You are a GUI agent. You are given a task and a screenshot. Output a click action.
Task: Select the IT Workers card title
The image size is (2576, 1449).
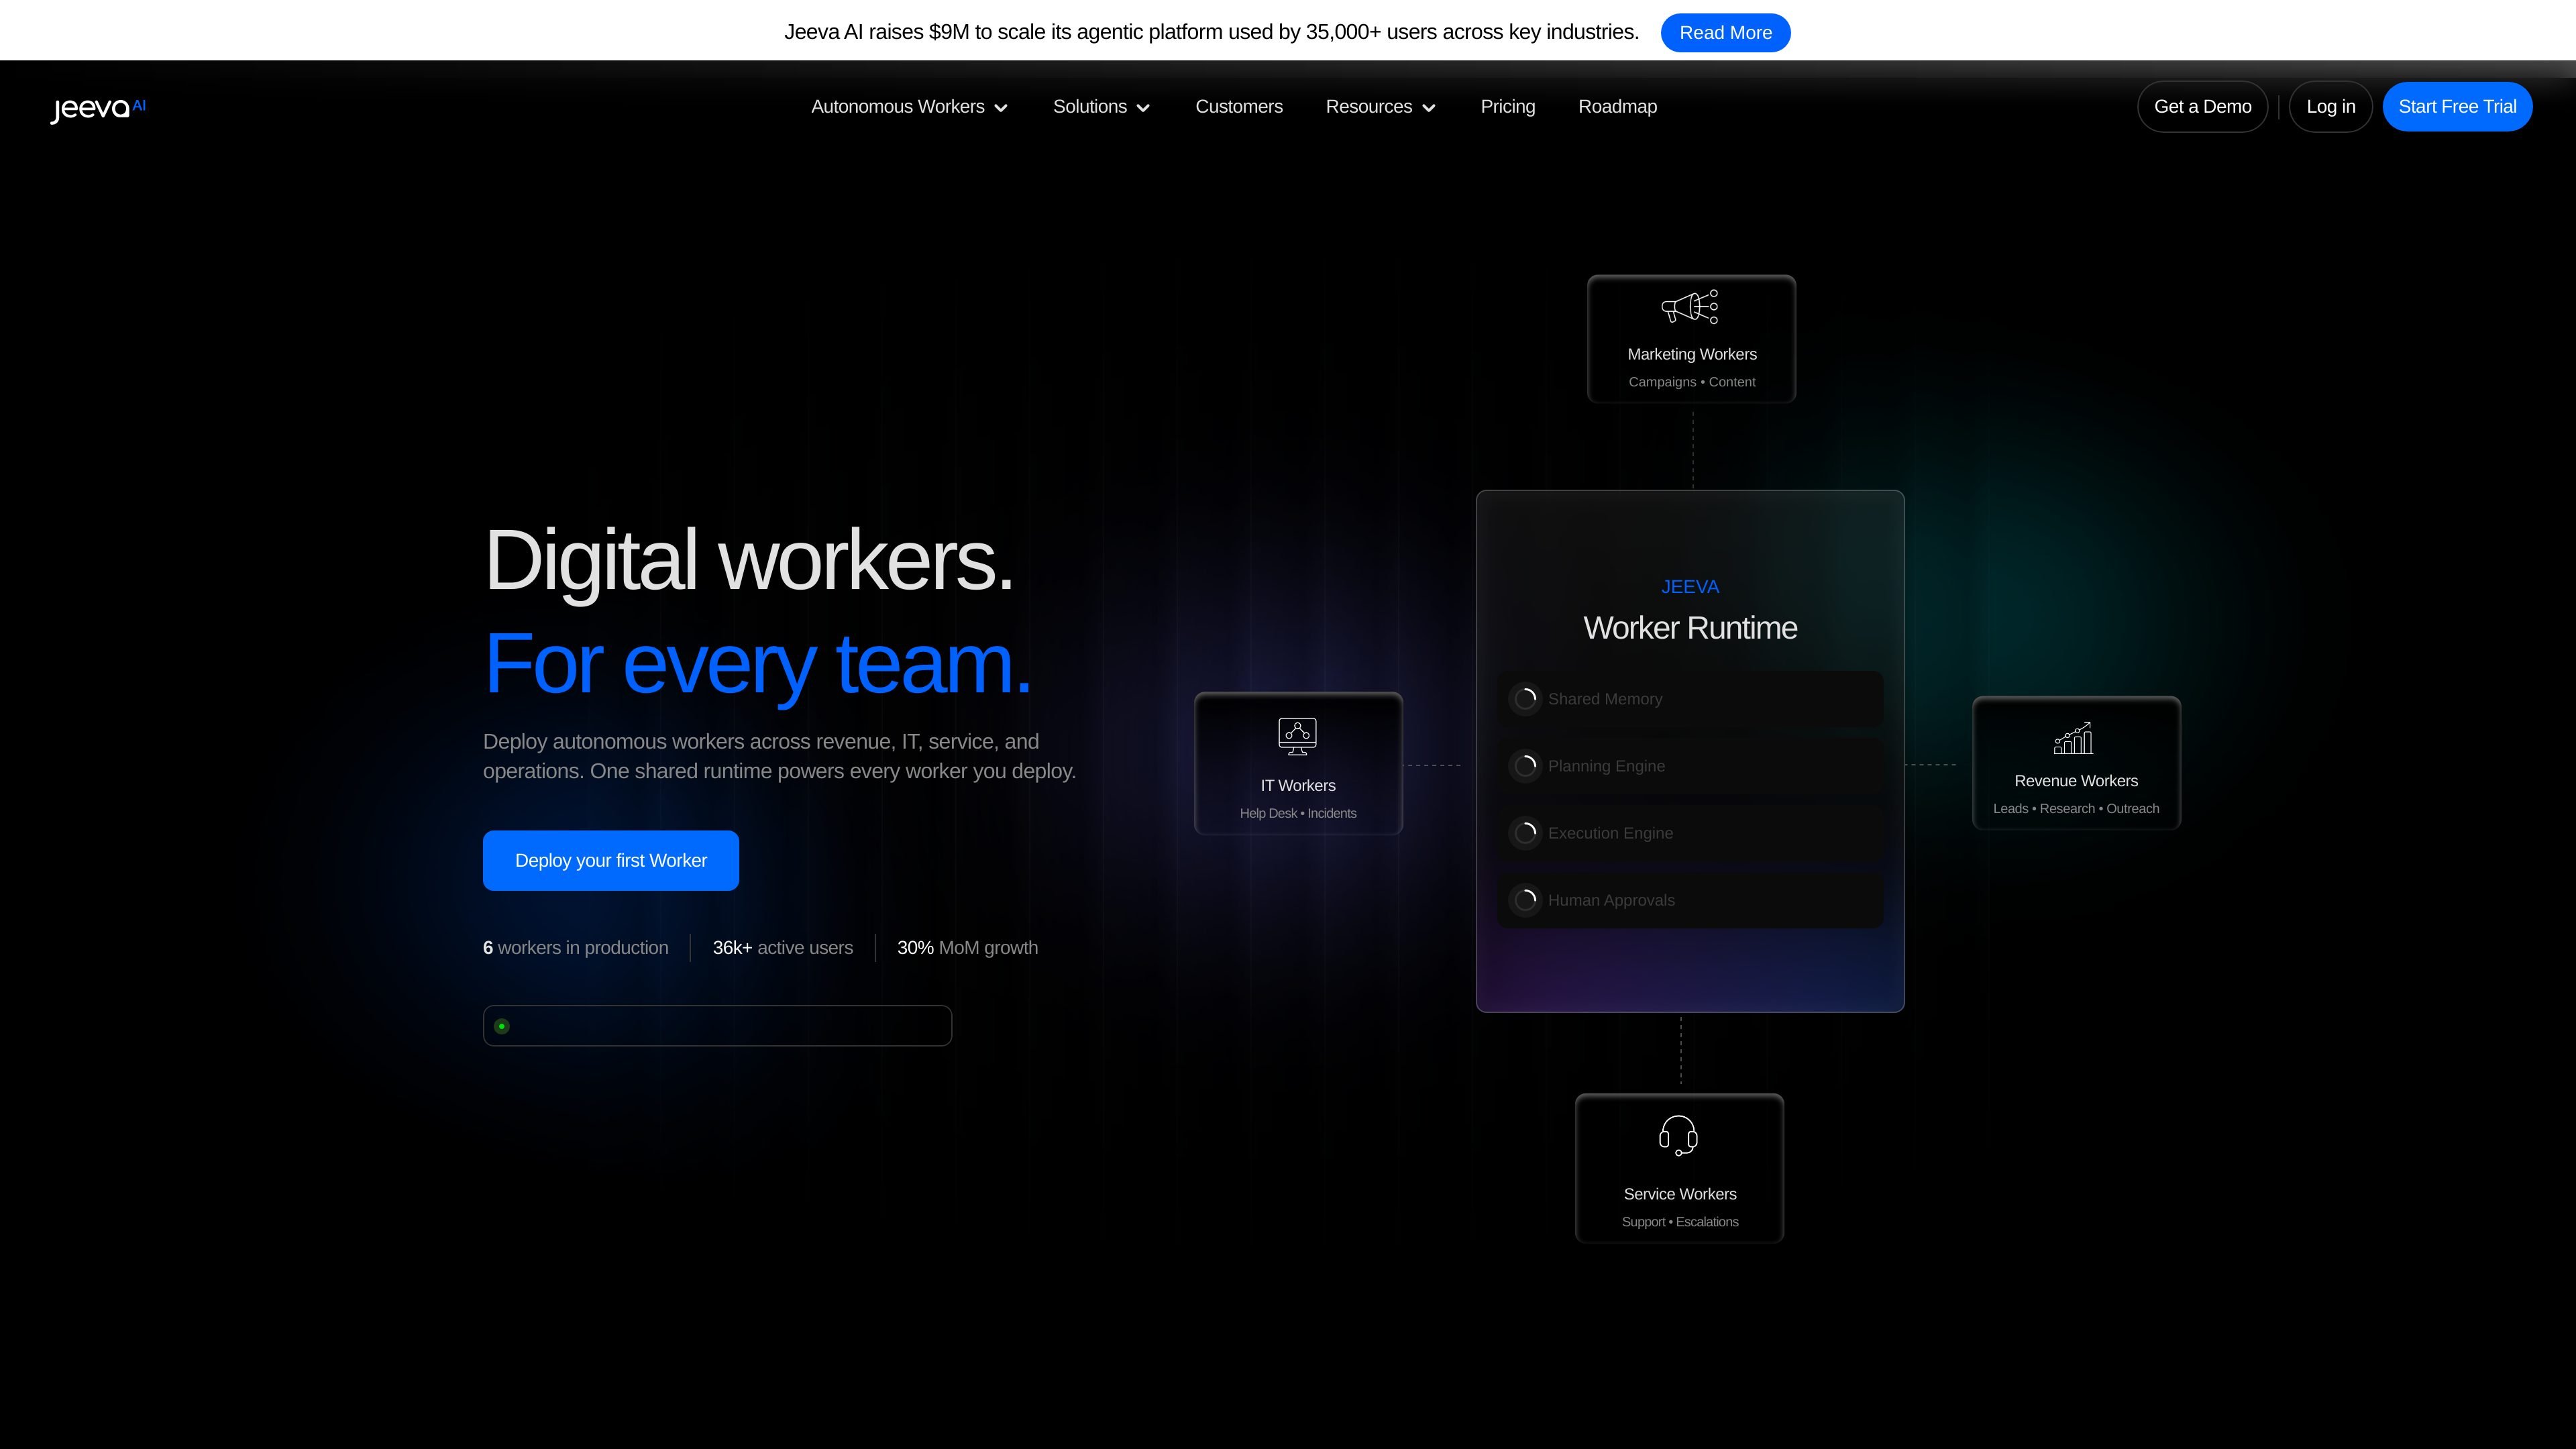tap(1298, 786)
